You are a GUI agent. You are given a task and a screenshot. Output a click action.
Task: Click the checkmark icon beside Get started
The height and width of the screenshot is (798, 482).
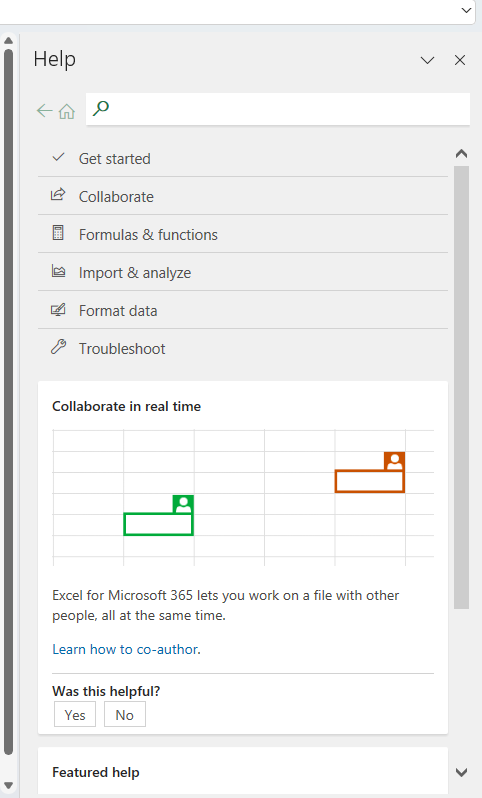coord(59,157)
